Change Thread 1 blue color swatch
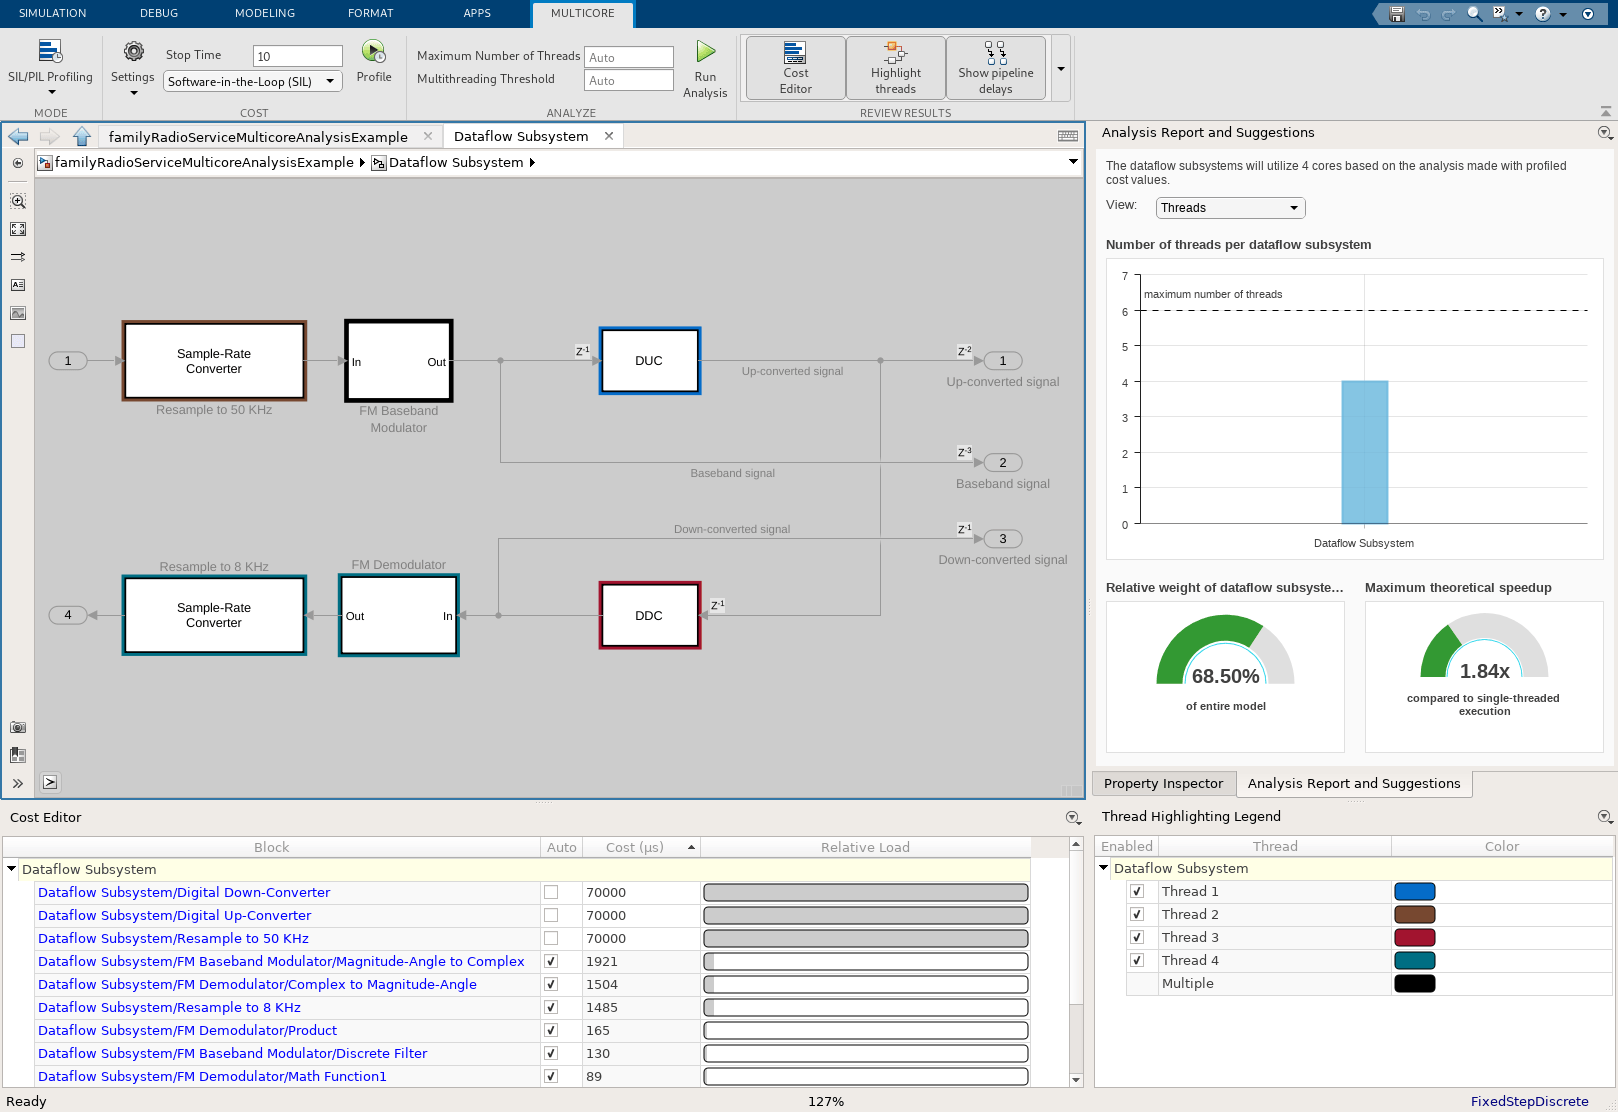The height and width of the screenshot is (1112, 1618). (x=1414, y=891)
